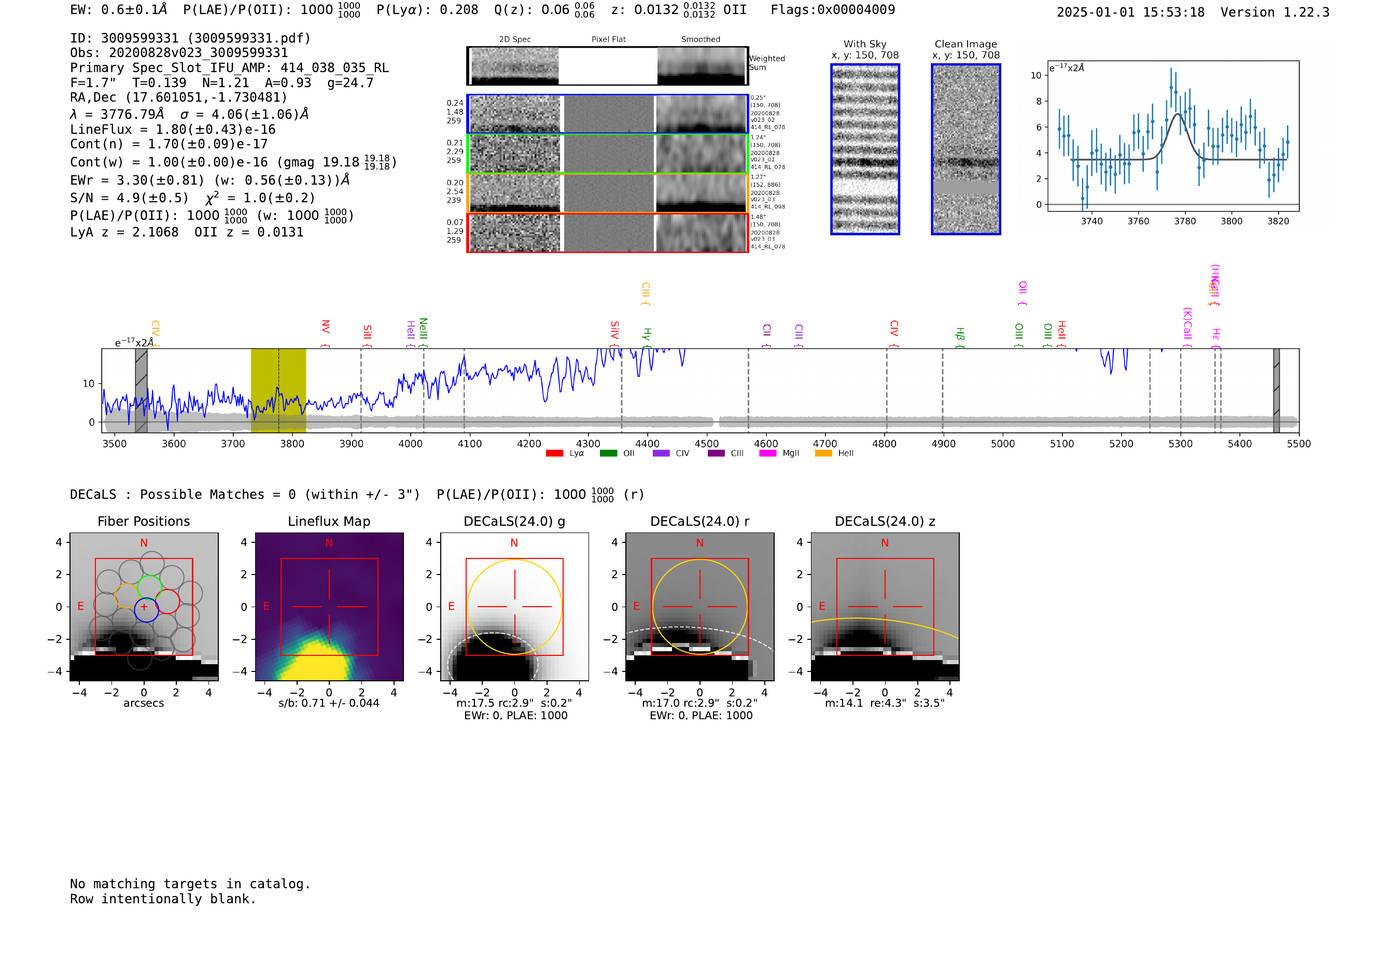1400x953 pixels.
Task: Open the Lineflux Map panel
Action: (329, 607)
